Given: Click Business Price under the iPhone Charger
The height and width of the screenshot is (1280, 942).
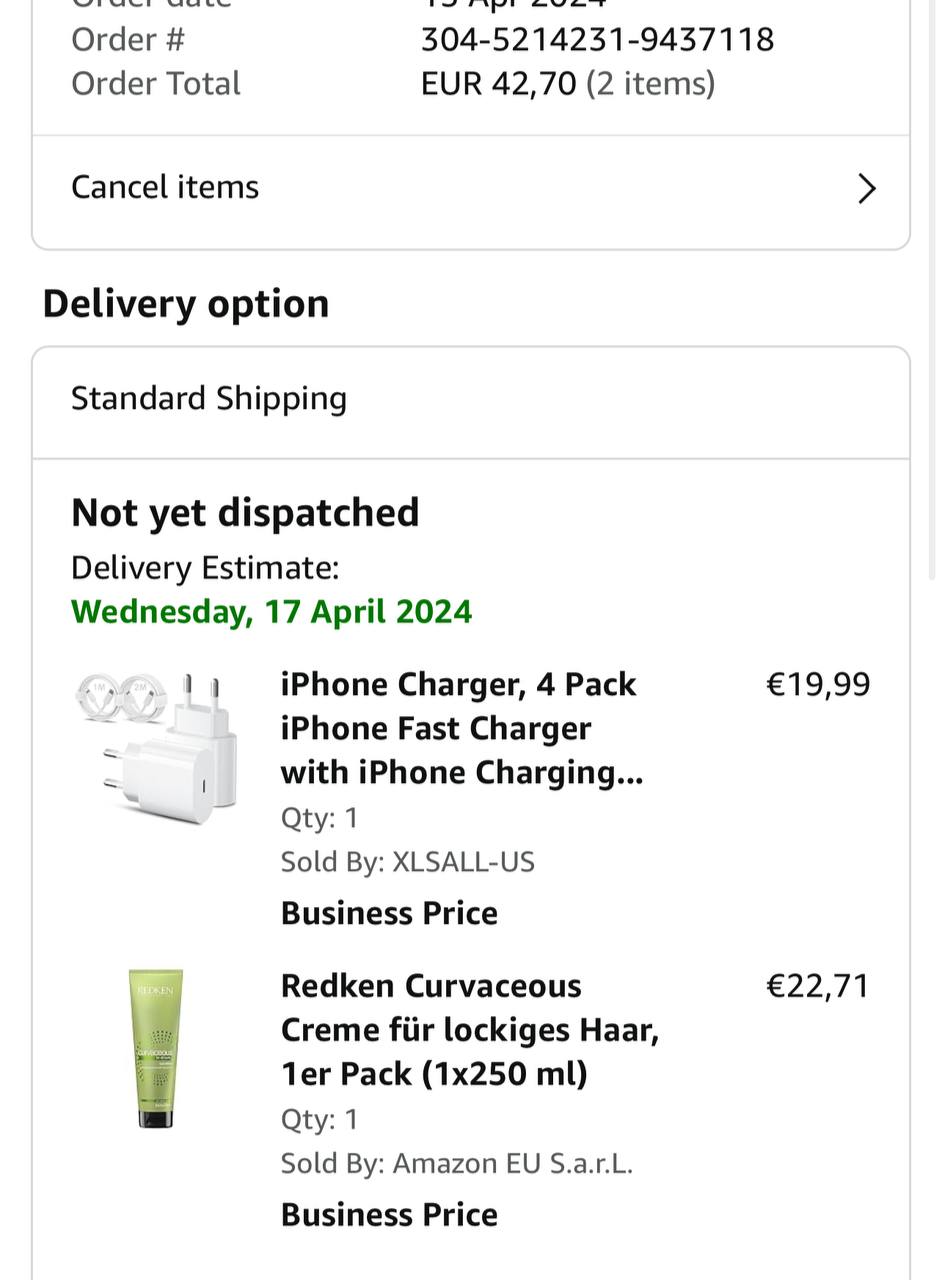Looking at the screenshot, I should click(x=389, y=913).
